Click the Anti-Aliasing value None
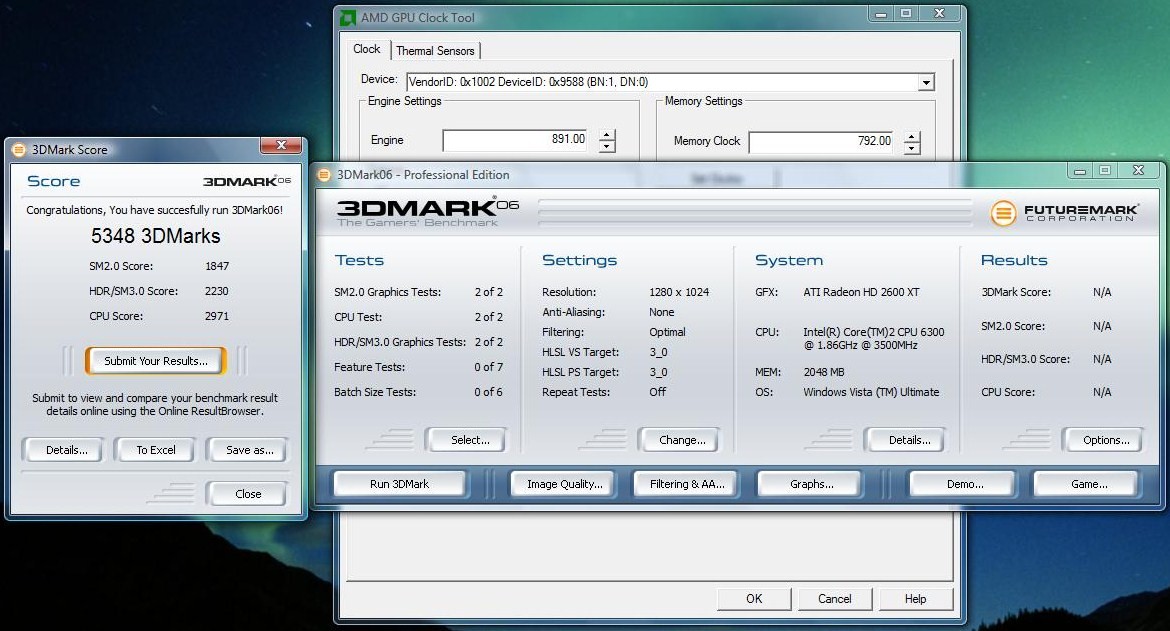1170x631 pixels. point(661,313)
